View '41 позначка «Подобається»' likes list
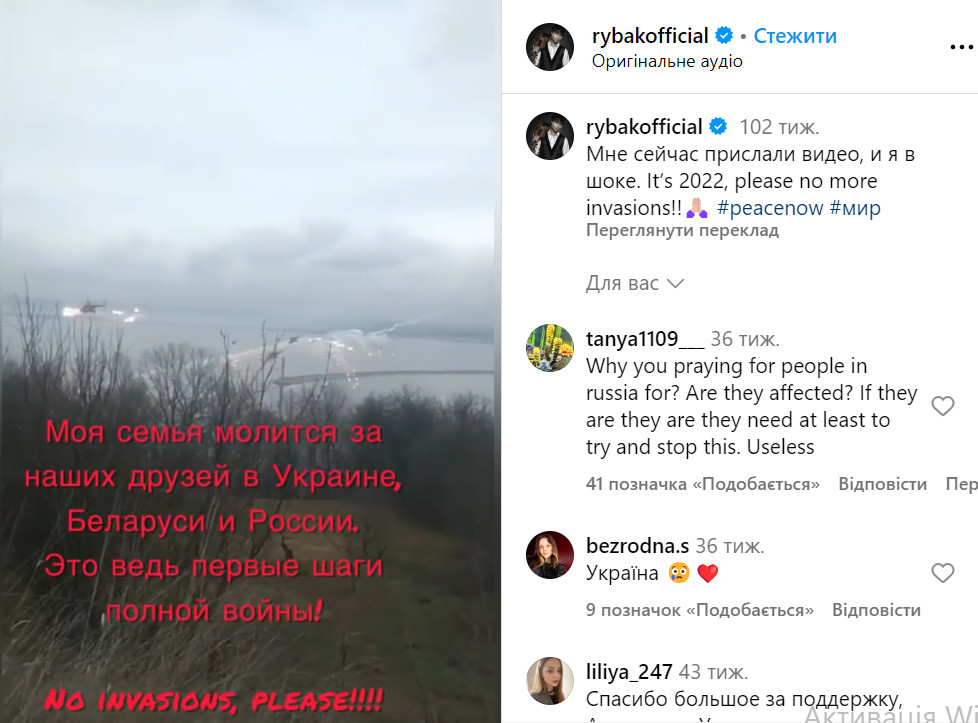The width and height of the screenshot is (978, 723). point(702,484)
